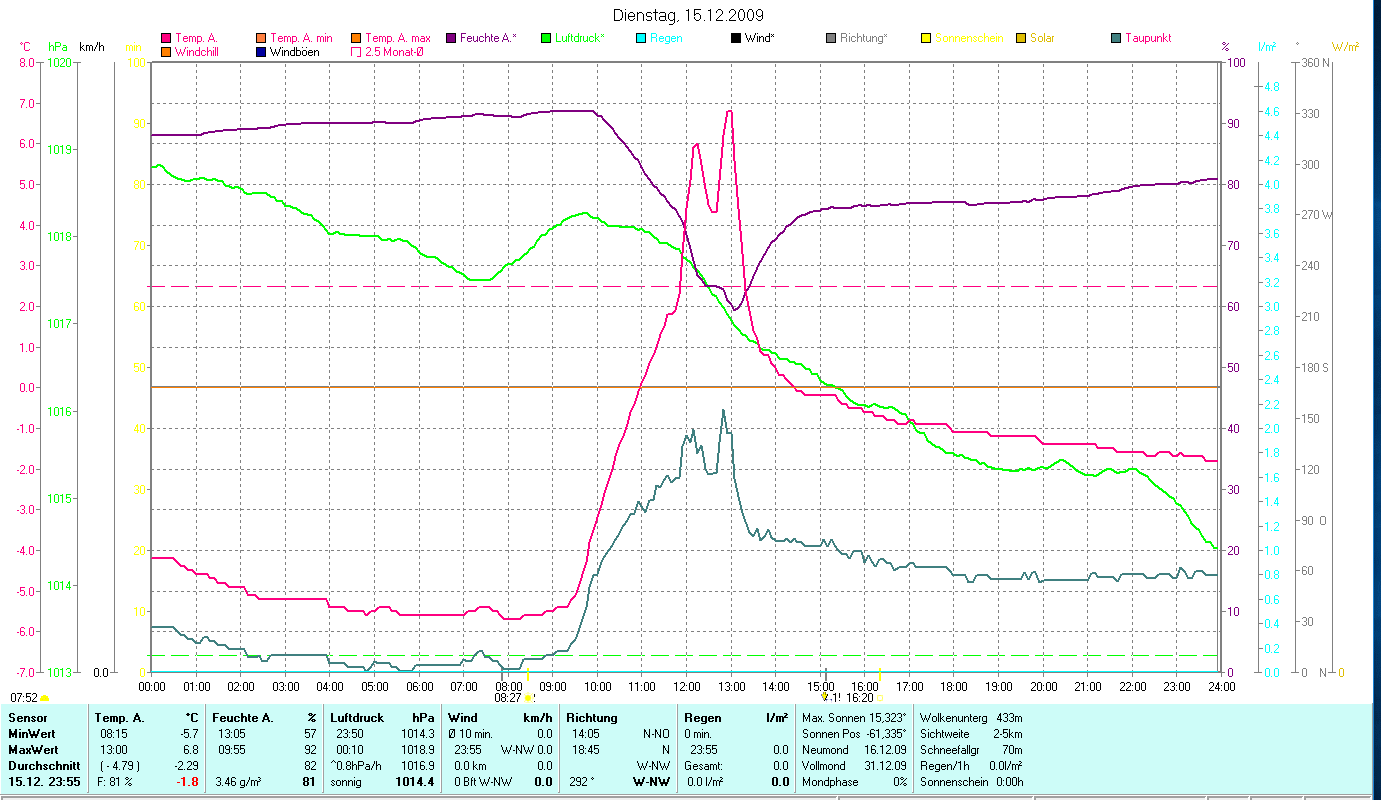Click the 292 ° wind direction value
The height and width of the screenshot is (800, 1381).
(581, 781)
